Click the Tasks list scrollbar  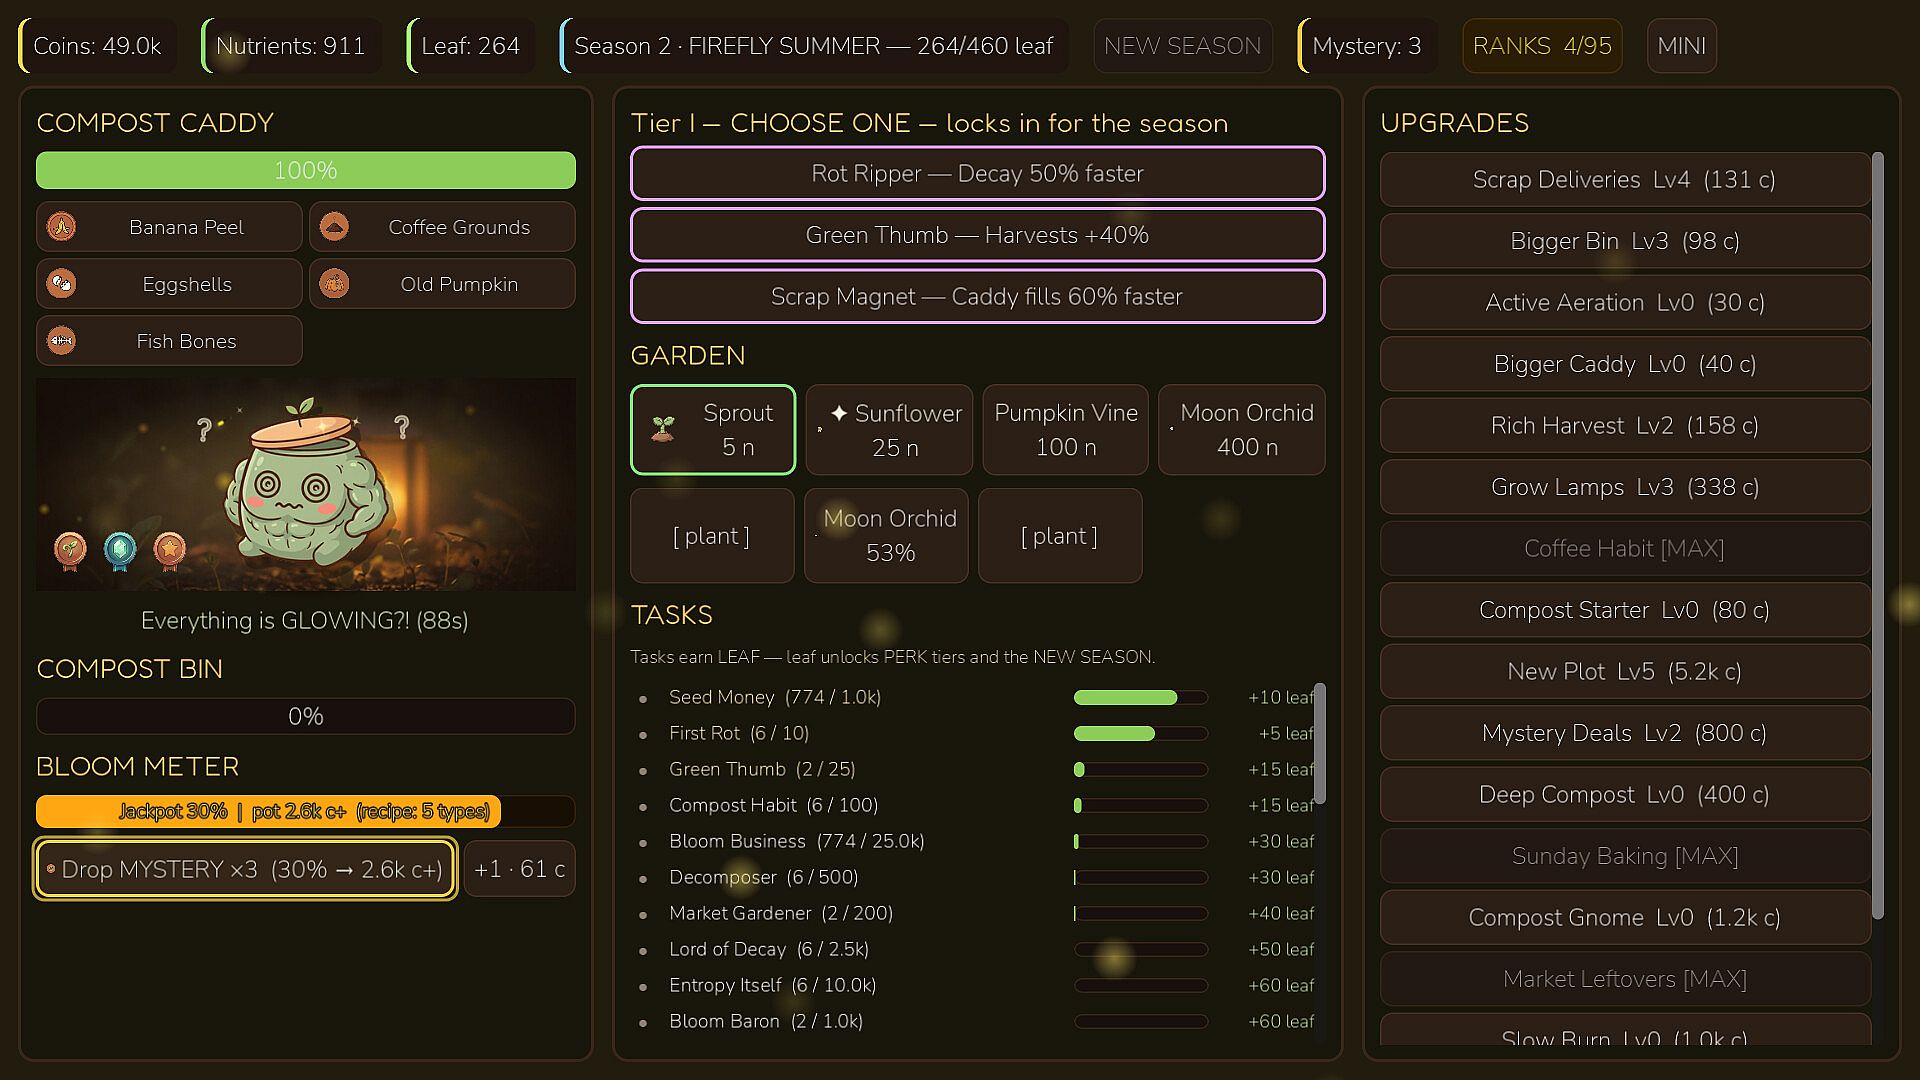[1320, 743]
